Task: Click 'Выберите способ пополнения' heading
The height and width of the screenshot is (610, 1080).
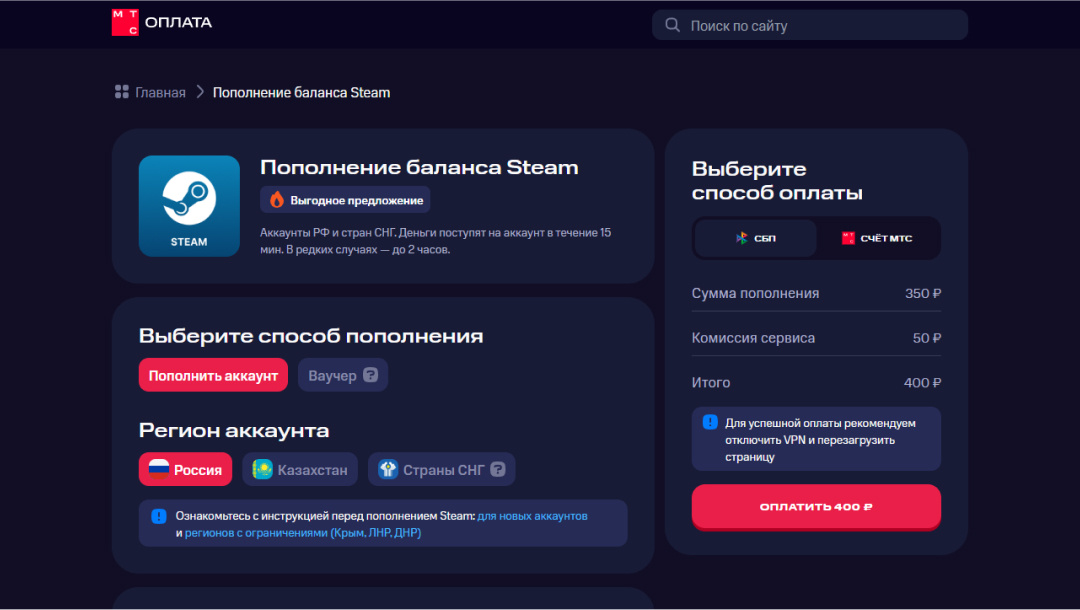Action: pos(311,336)
